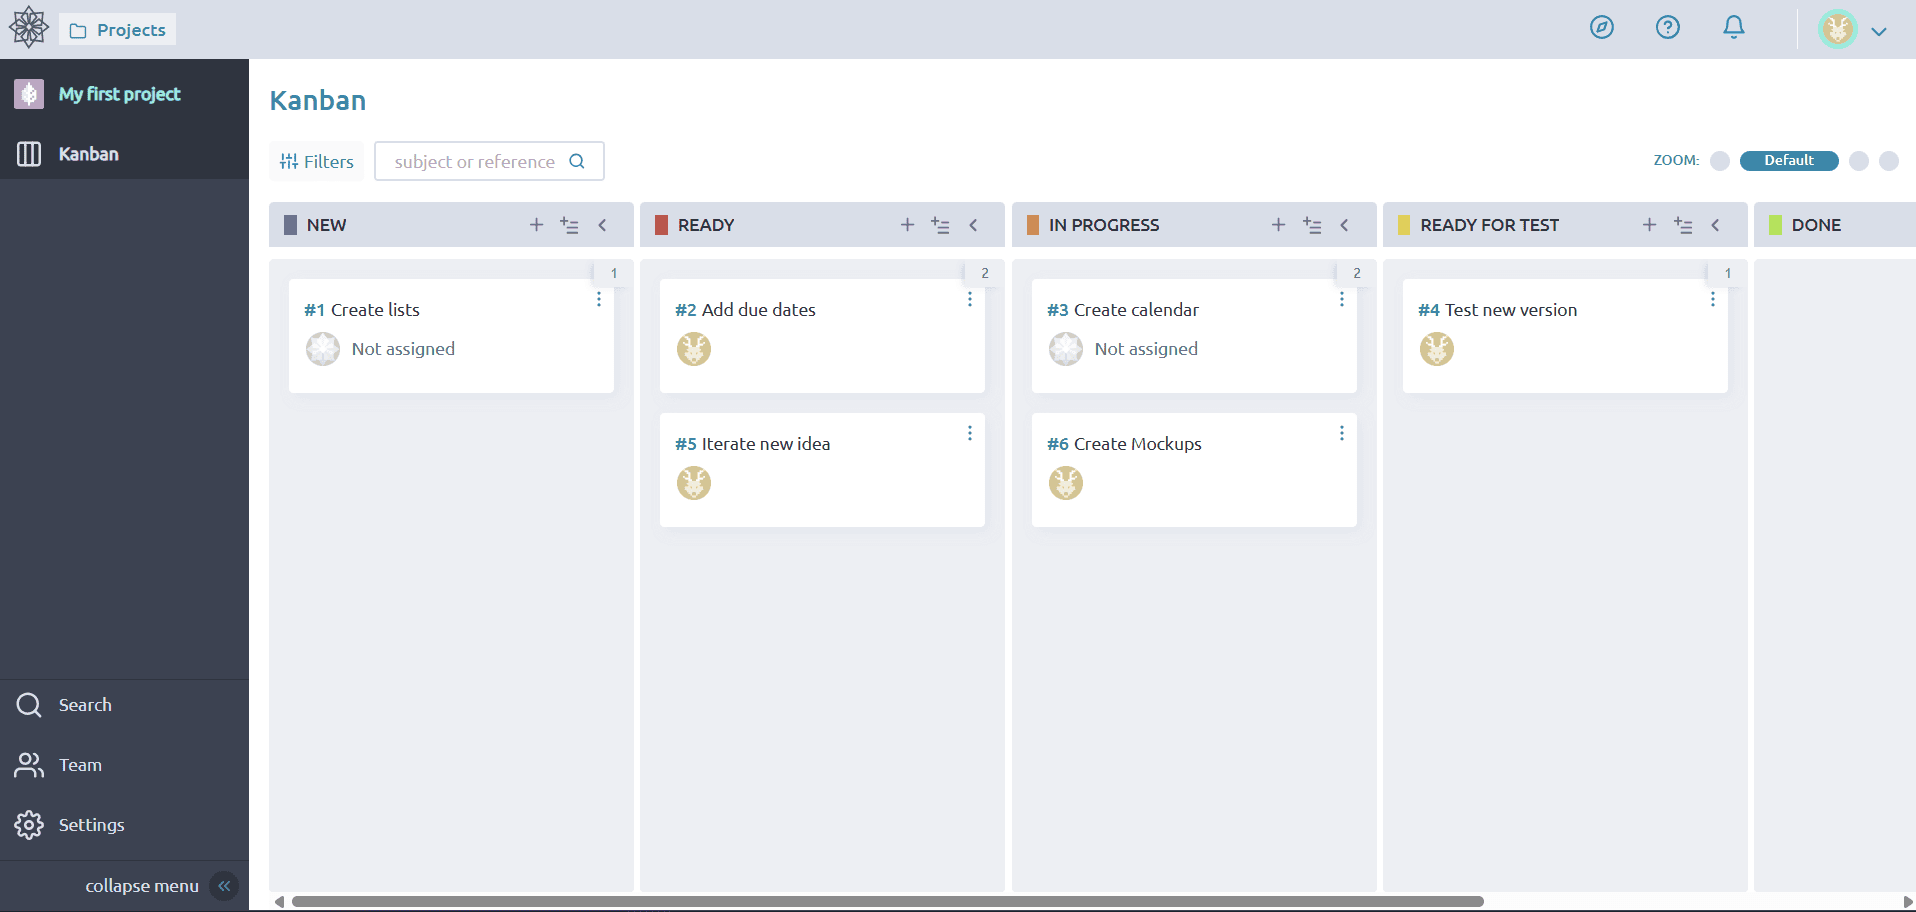Select the Default zoom level
The image size is (1916, 912).
click(1788, 161)
